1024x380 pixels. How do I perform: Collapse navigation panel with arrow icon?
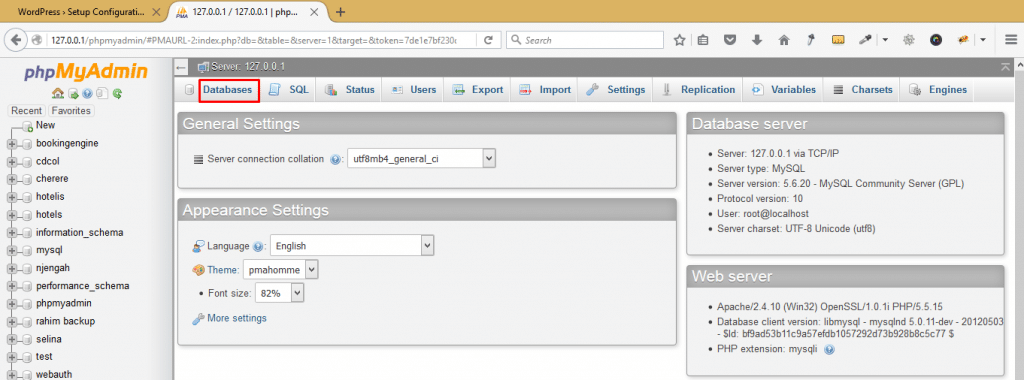pyautogui.click(x=182, y=67)
